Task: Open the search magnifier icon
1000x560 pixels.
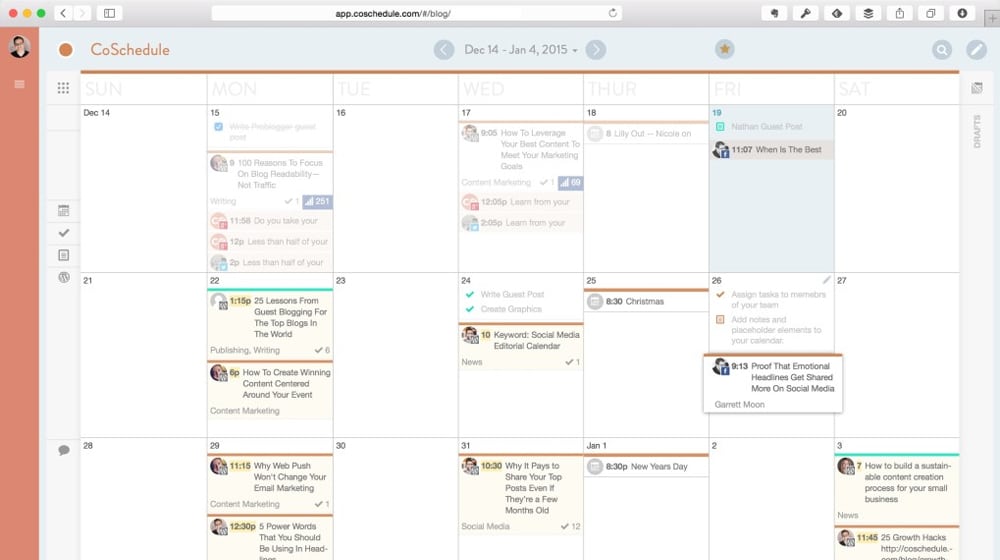Action: click(941, 50)
